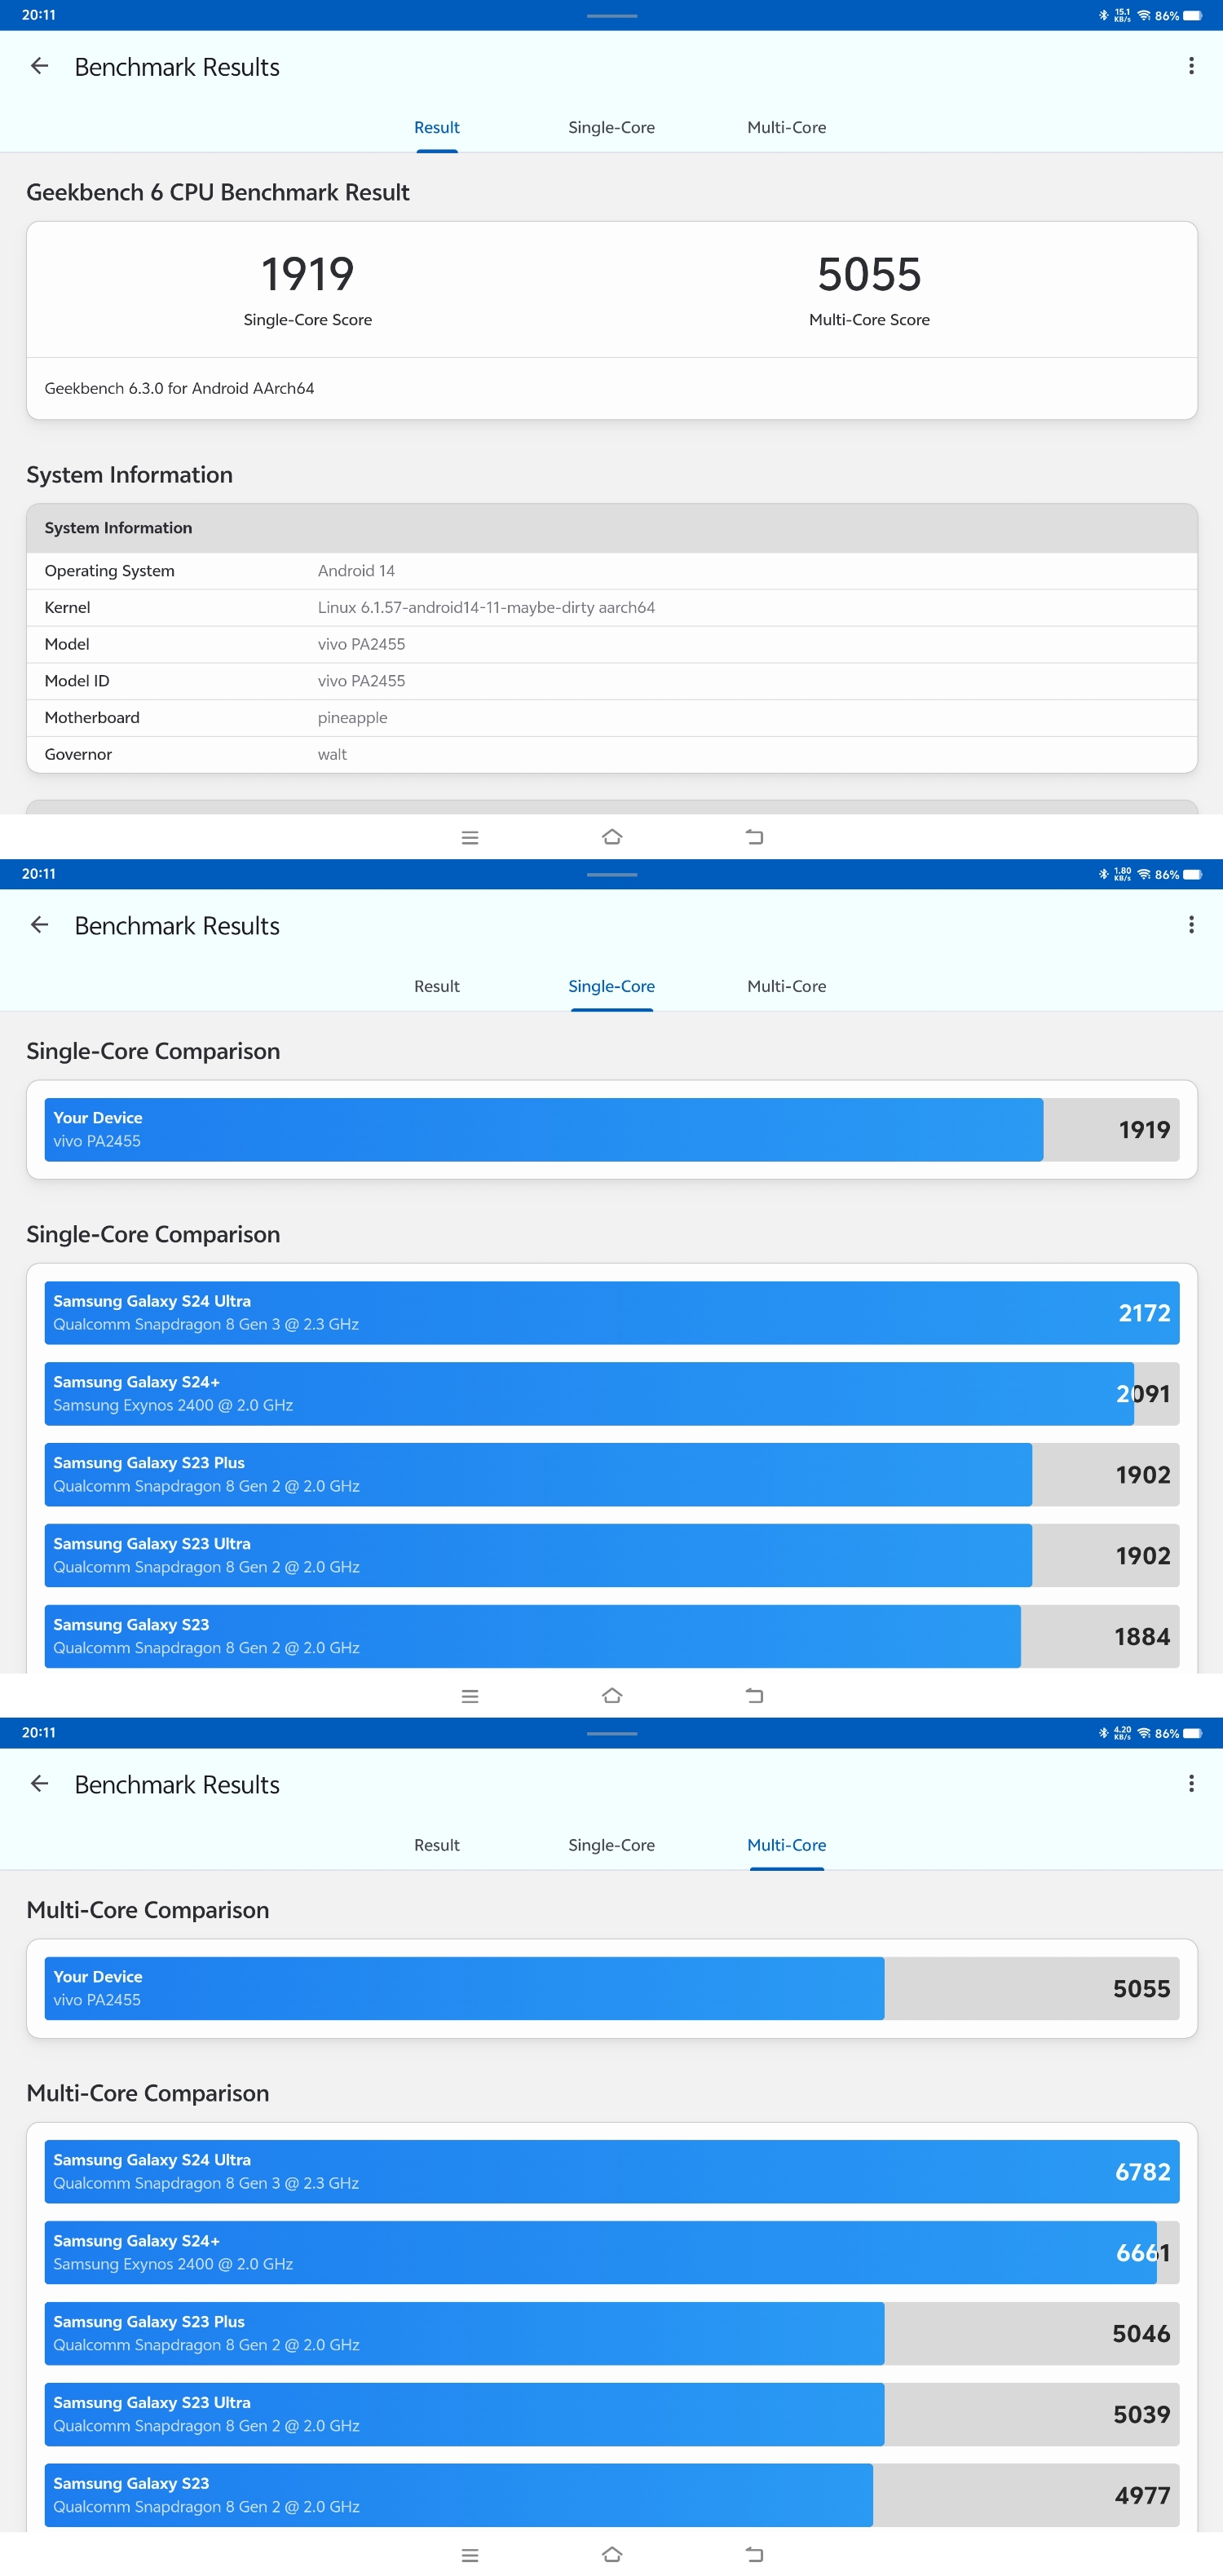Tap the gray System Information table header
This screenshot has width=1223, height=2576.
(x=612, y=528)
